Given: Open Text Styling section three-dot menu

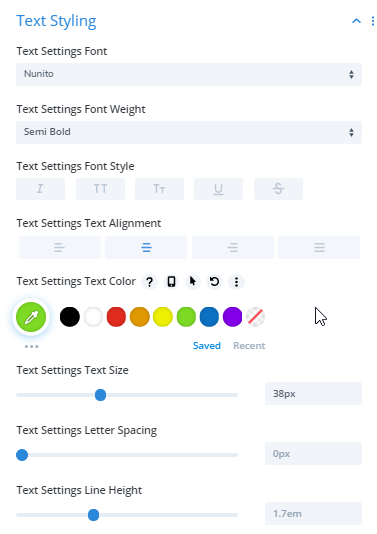Looking at the screenshot, I should (373, 21).
